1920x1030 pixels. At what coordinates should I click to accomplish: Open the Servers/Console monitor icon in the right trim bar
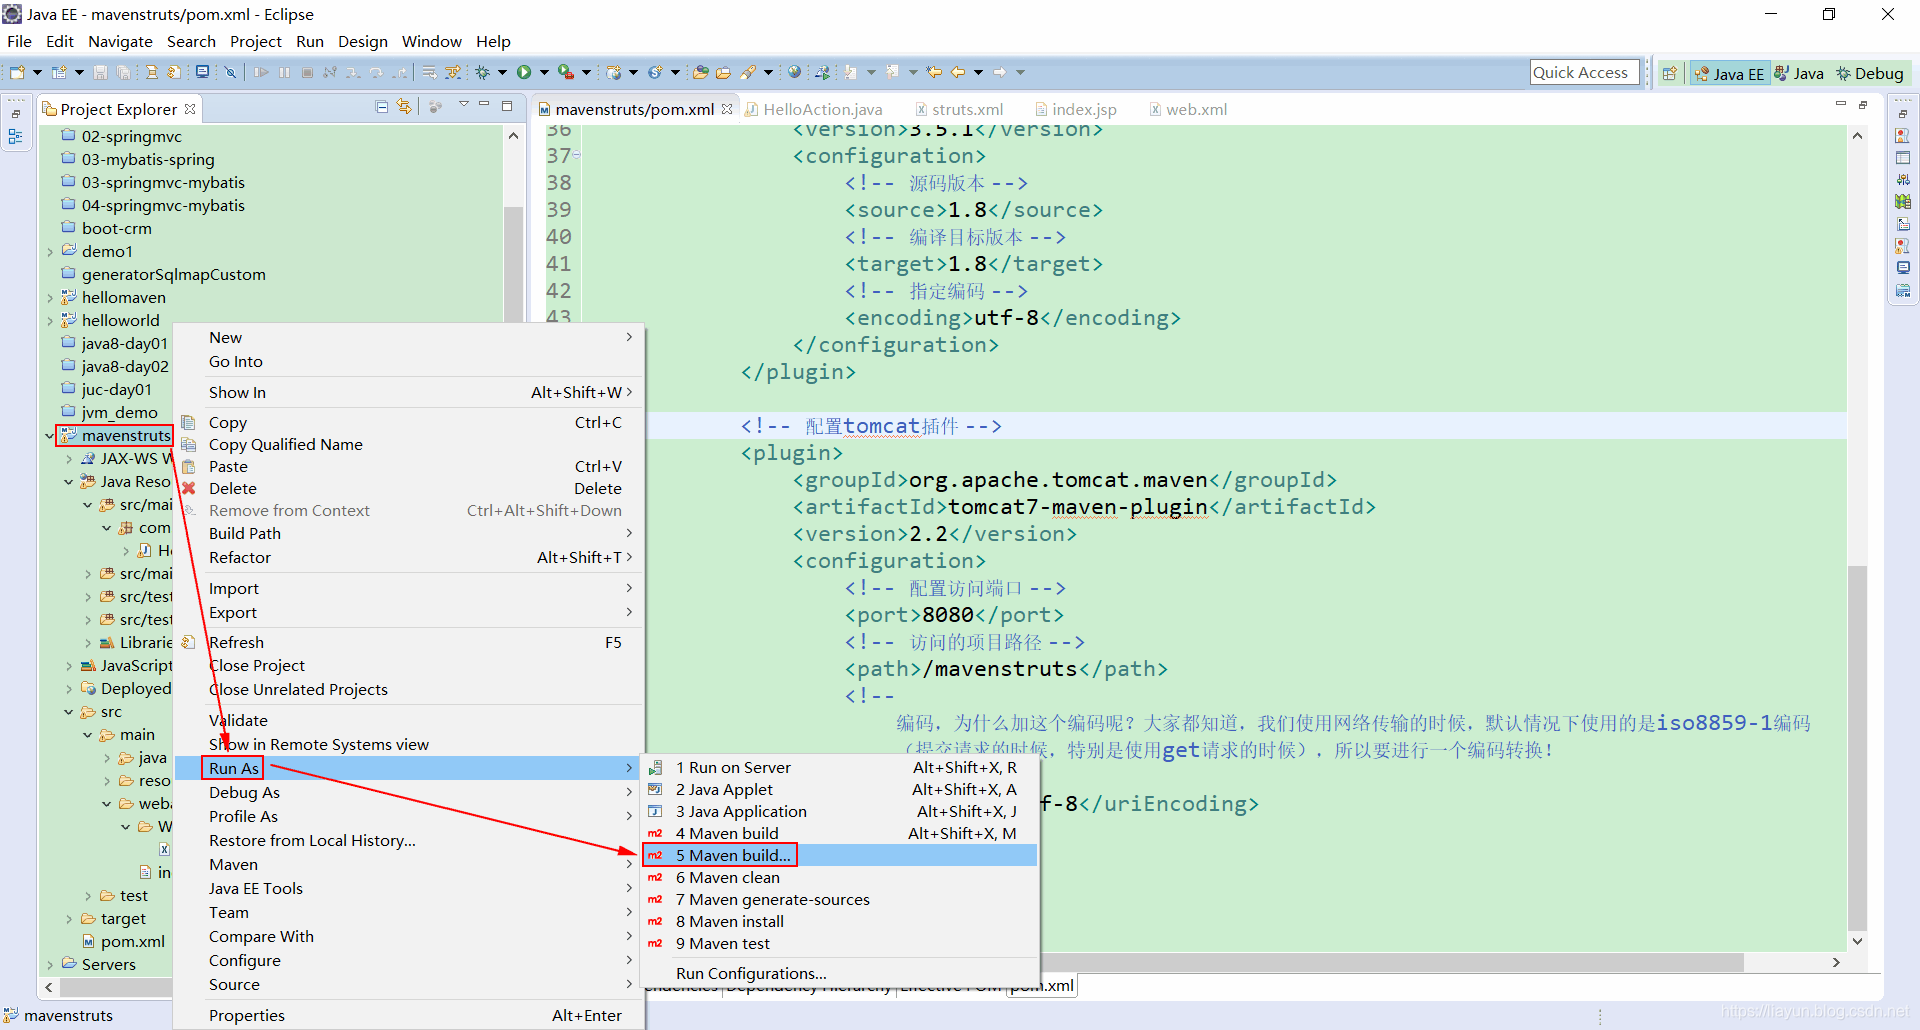click(x=1903, y=268)
